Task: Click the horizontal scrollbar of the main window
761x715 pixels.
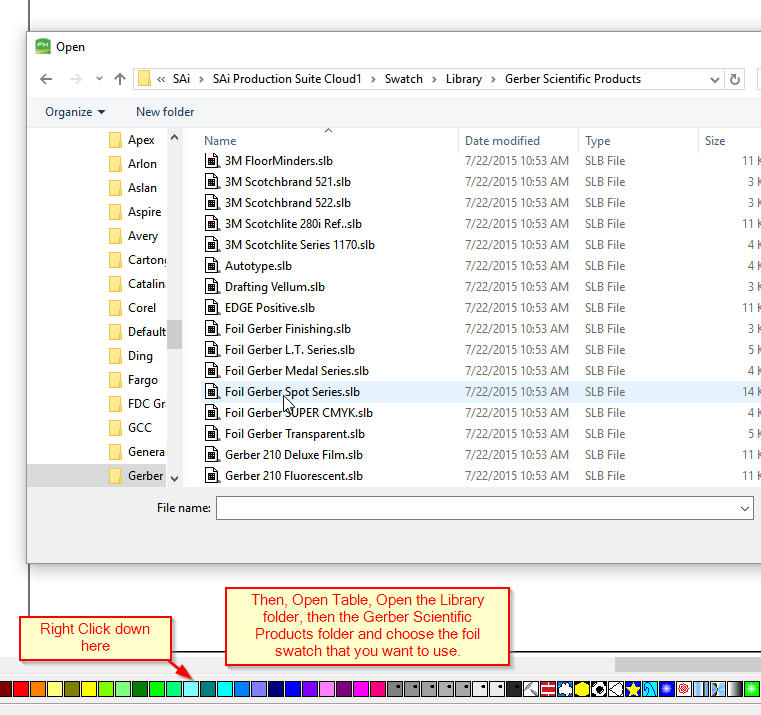Action: pyautogui.click(x=688, y=664)
